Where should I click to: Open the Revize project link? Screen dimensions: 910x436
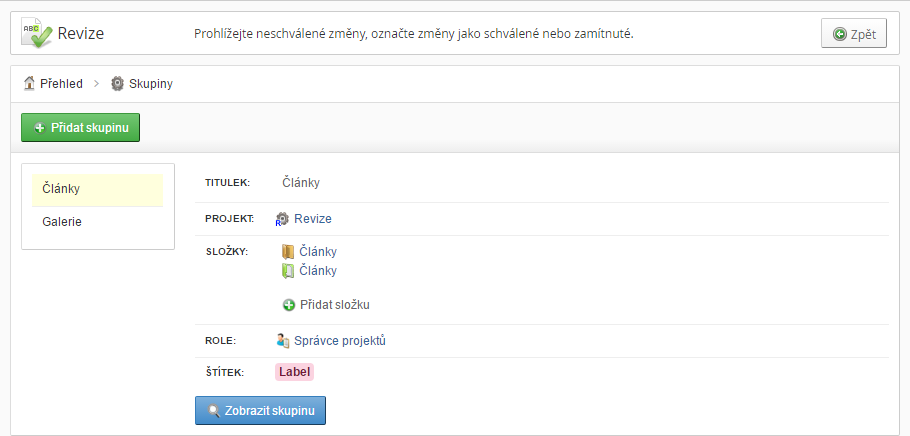(x=313, y=219)
